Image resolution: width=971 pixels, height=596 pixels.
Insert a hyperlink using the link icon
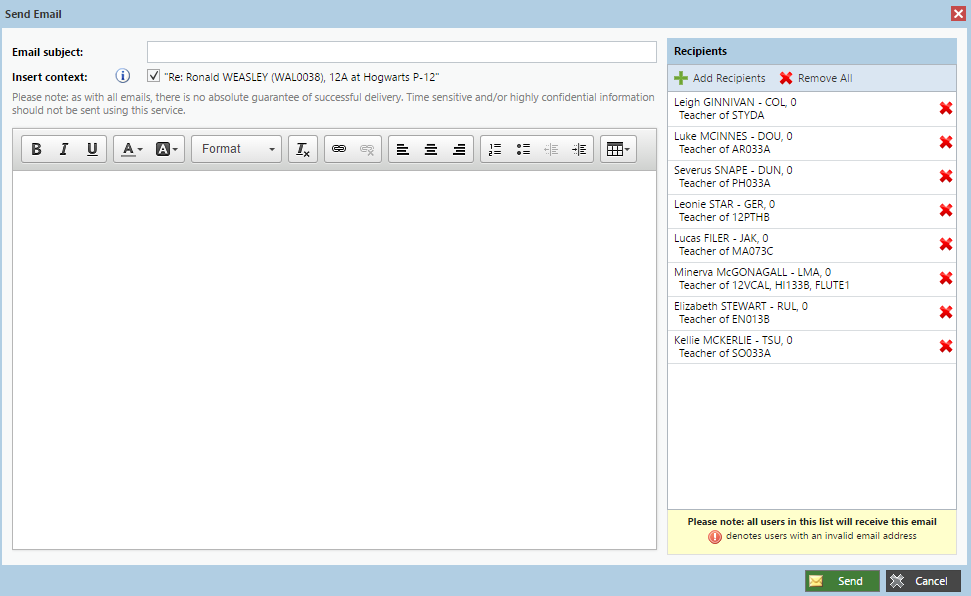(x=339, y=149)
